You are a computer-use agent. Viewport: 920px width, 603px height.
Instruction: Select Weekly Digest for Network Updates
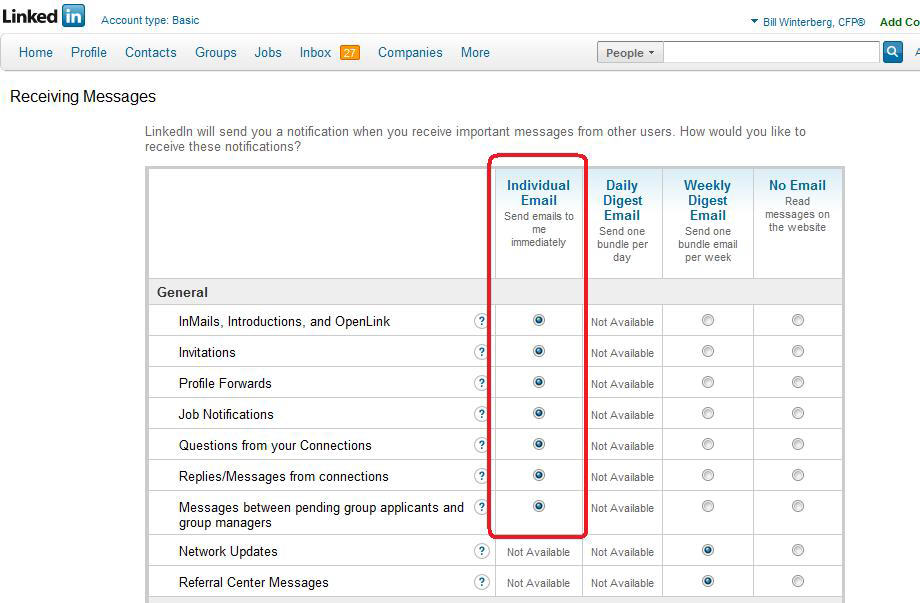coord(708,550)
